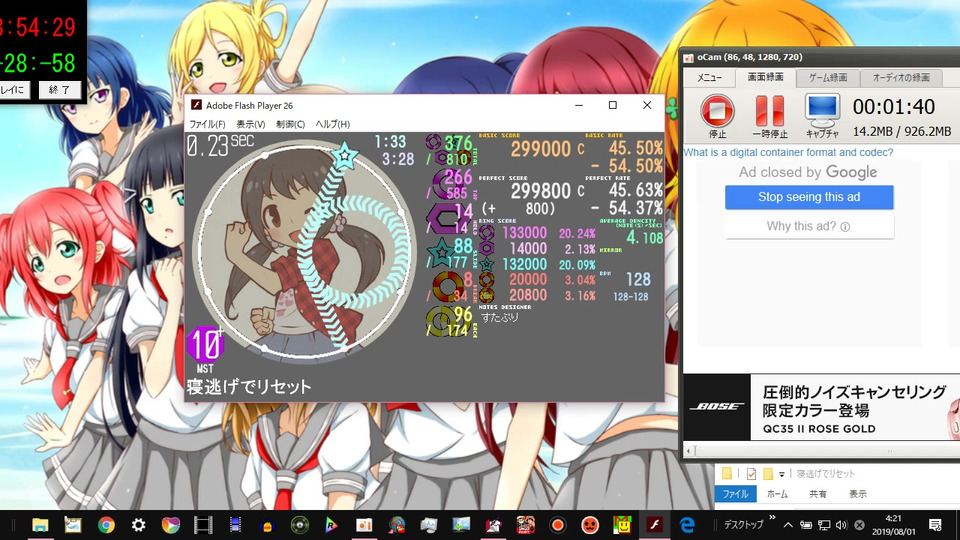Switch to oCam ゲーム録画 tab
Screen dimensions: 960x540
pos(828,78)
